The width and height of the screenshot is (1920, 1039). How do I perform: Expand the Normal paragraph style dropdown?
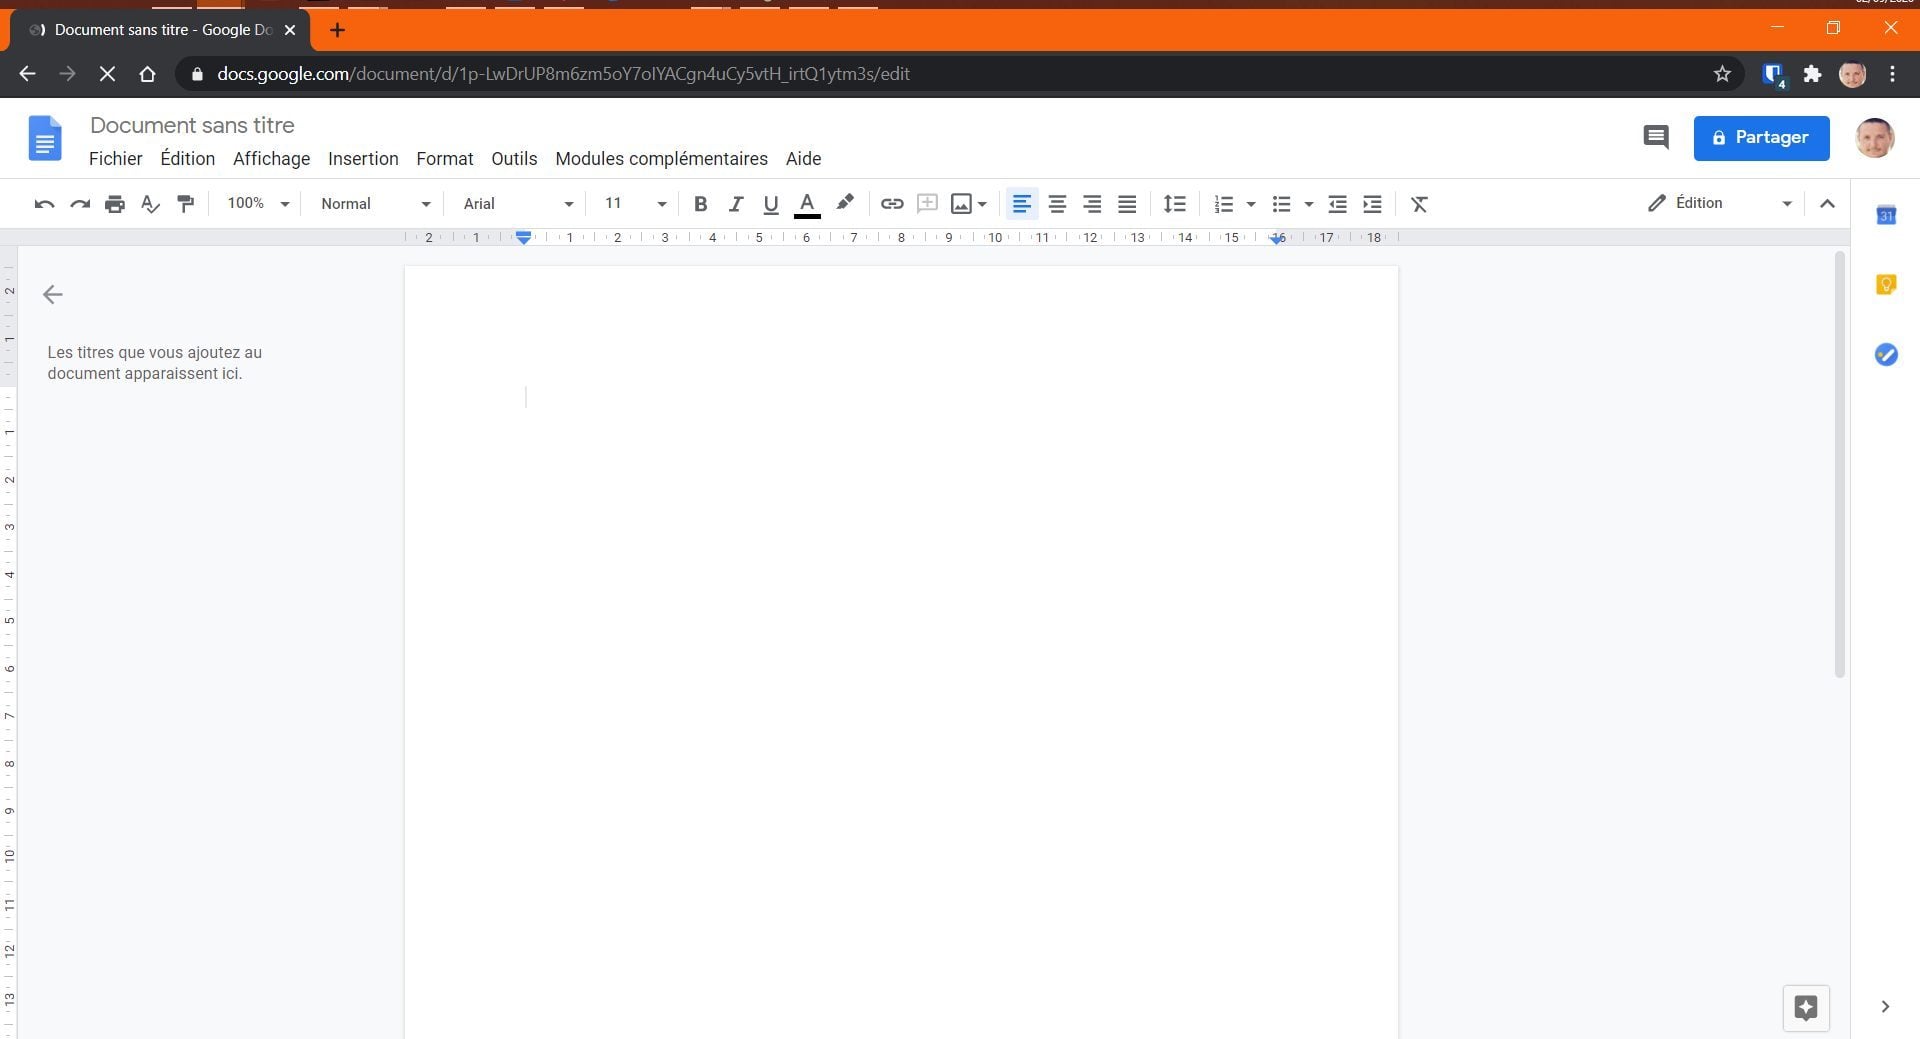375,204
